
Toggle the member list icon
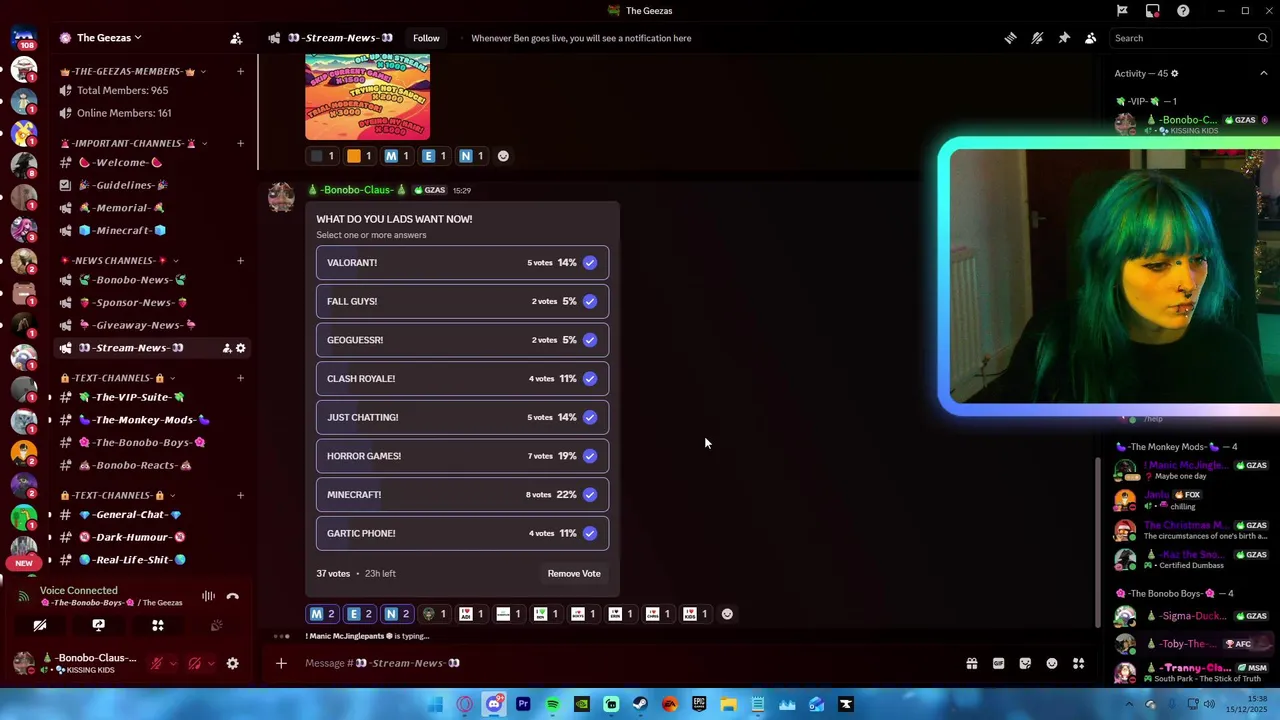[x=1091, y=38]
